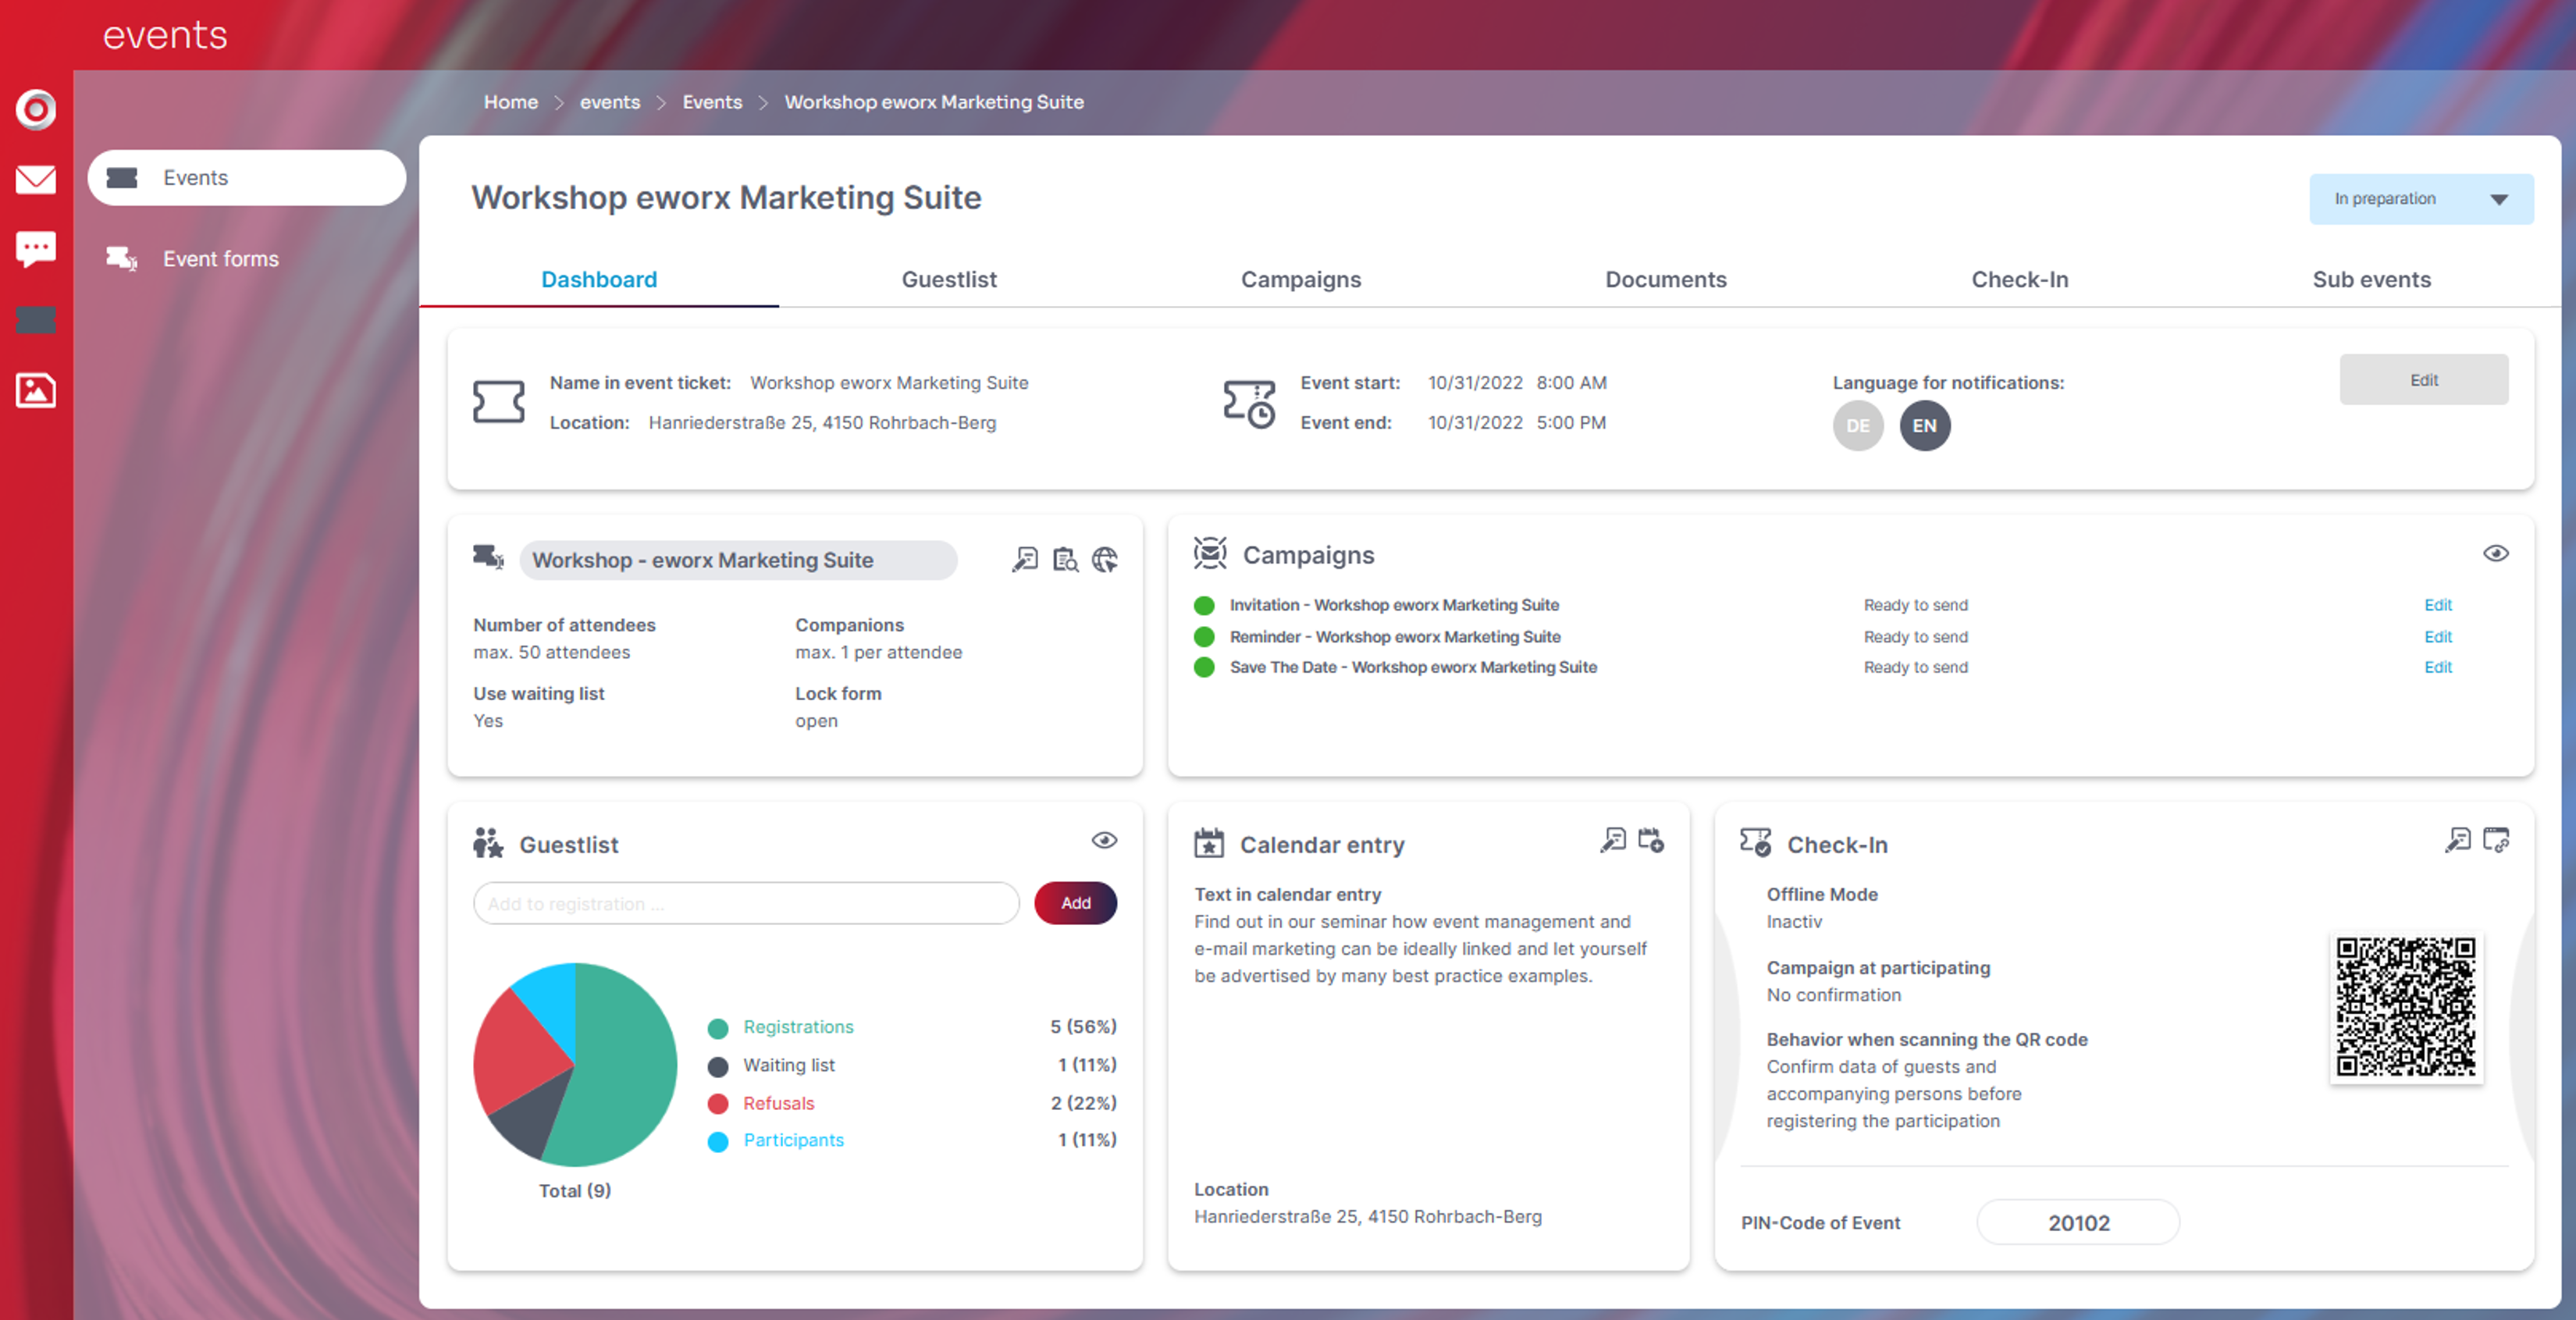Open the image gallery icon in sidebar
Viewport: 2576px width, 1320px height.
36,390
